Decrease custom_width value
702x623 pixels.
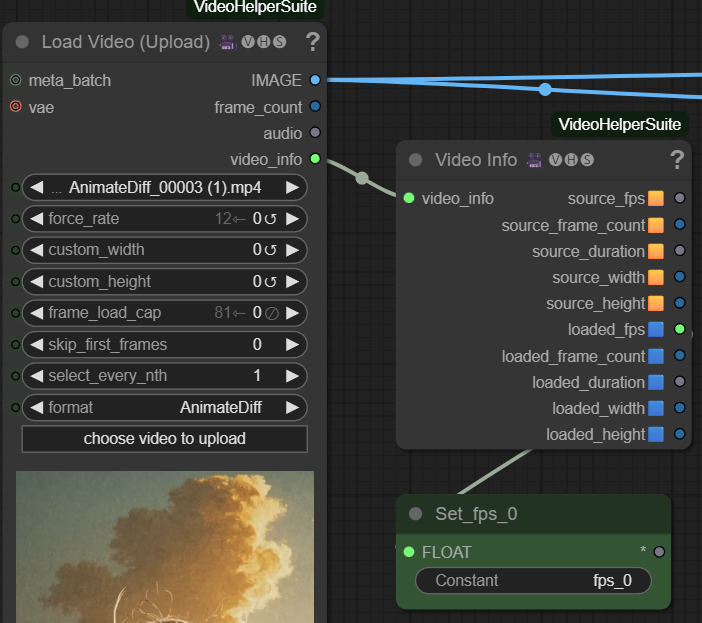(x=37, y=250)
